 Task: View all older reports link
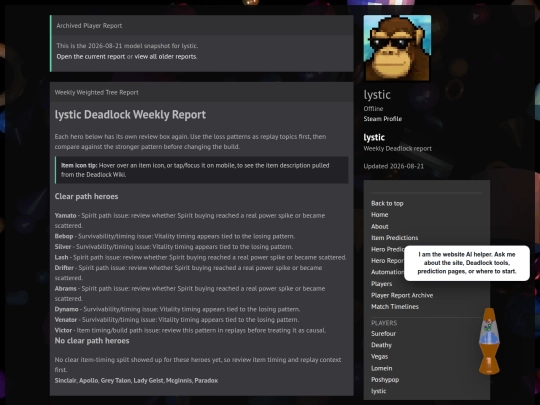tap(165, 56)
